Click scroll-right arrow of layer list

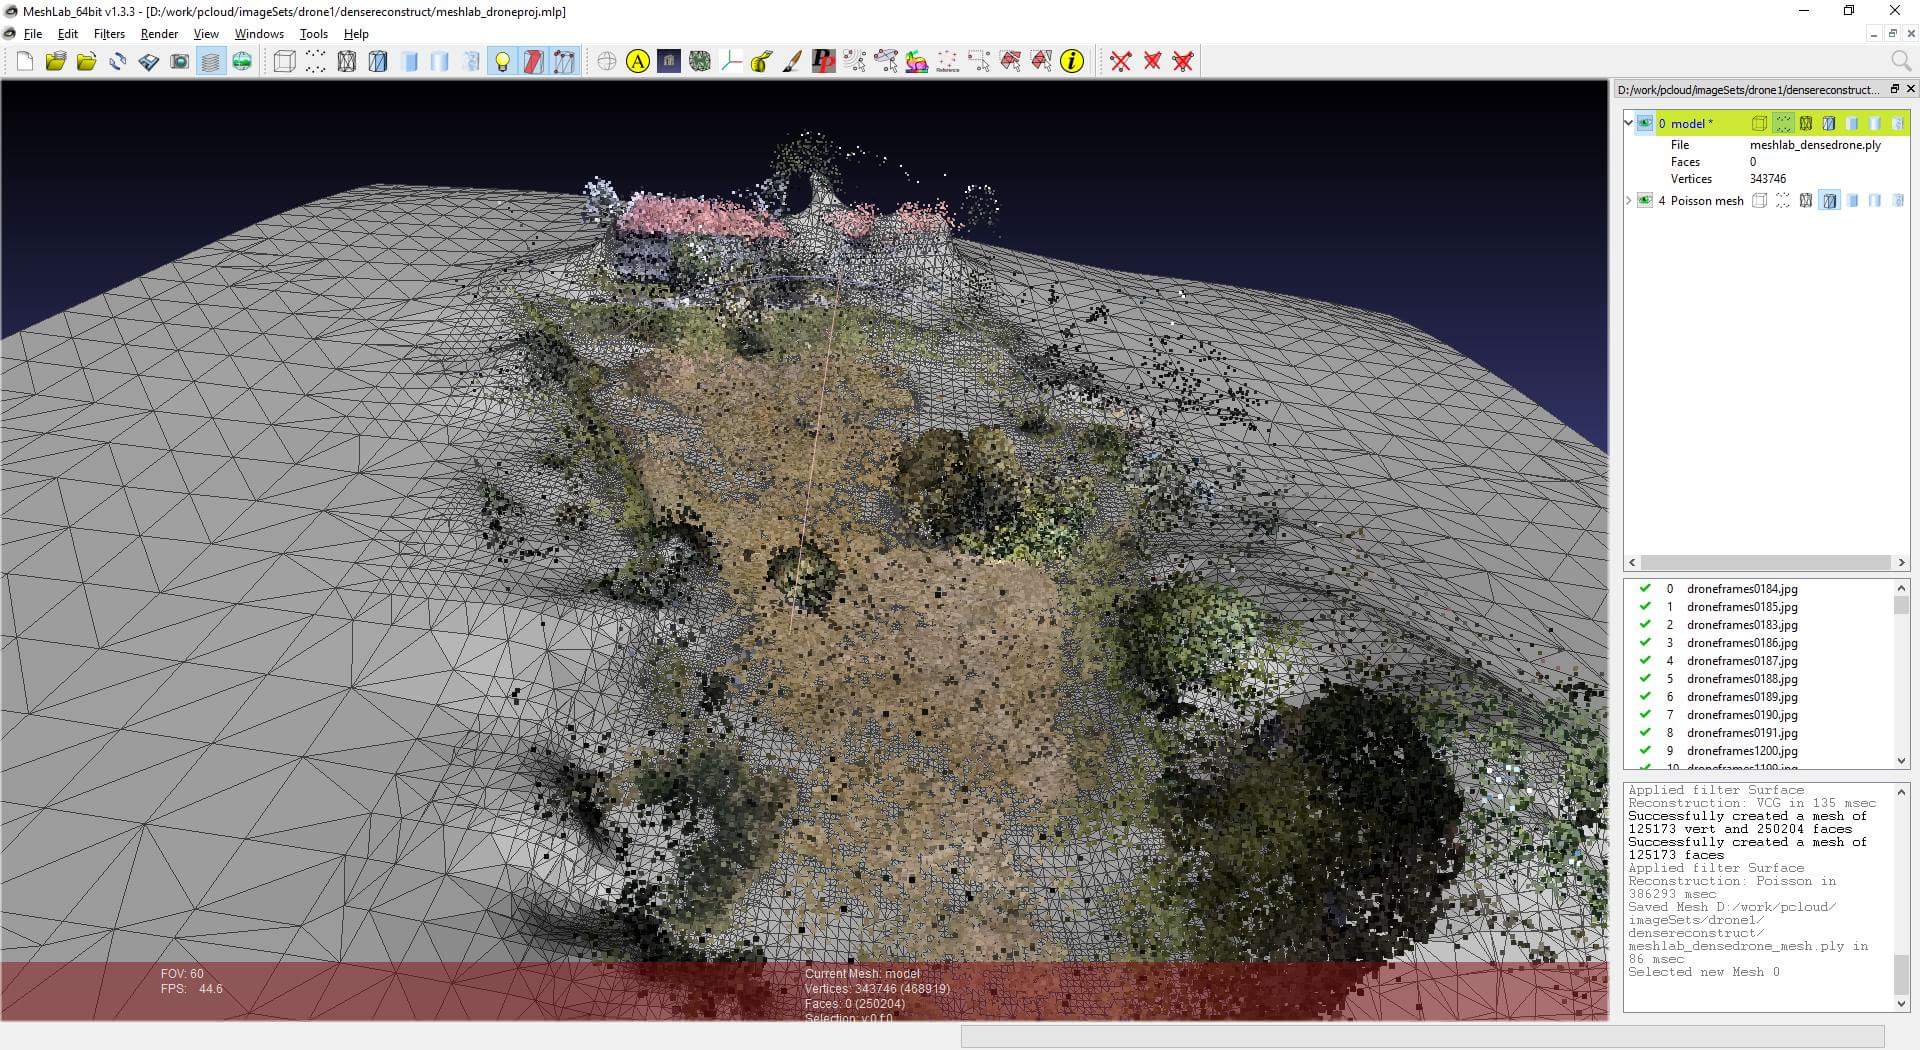point(1901,563)
